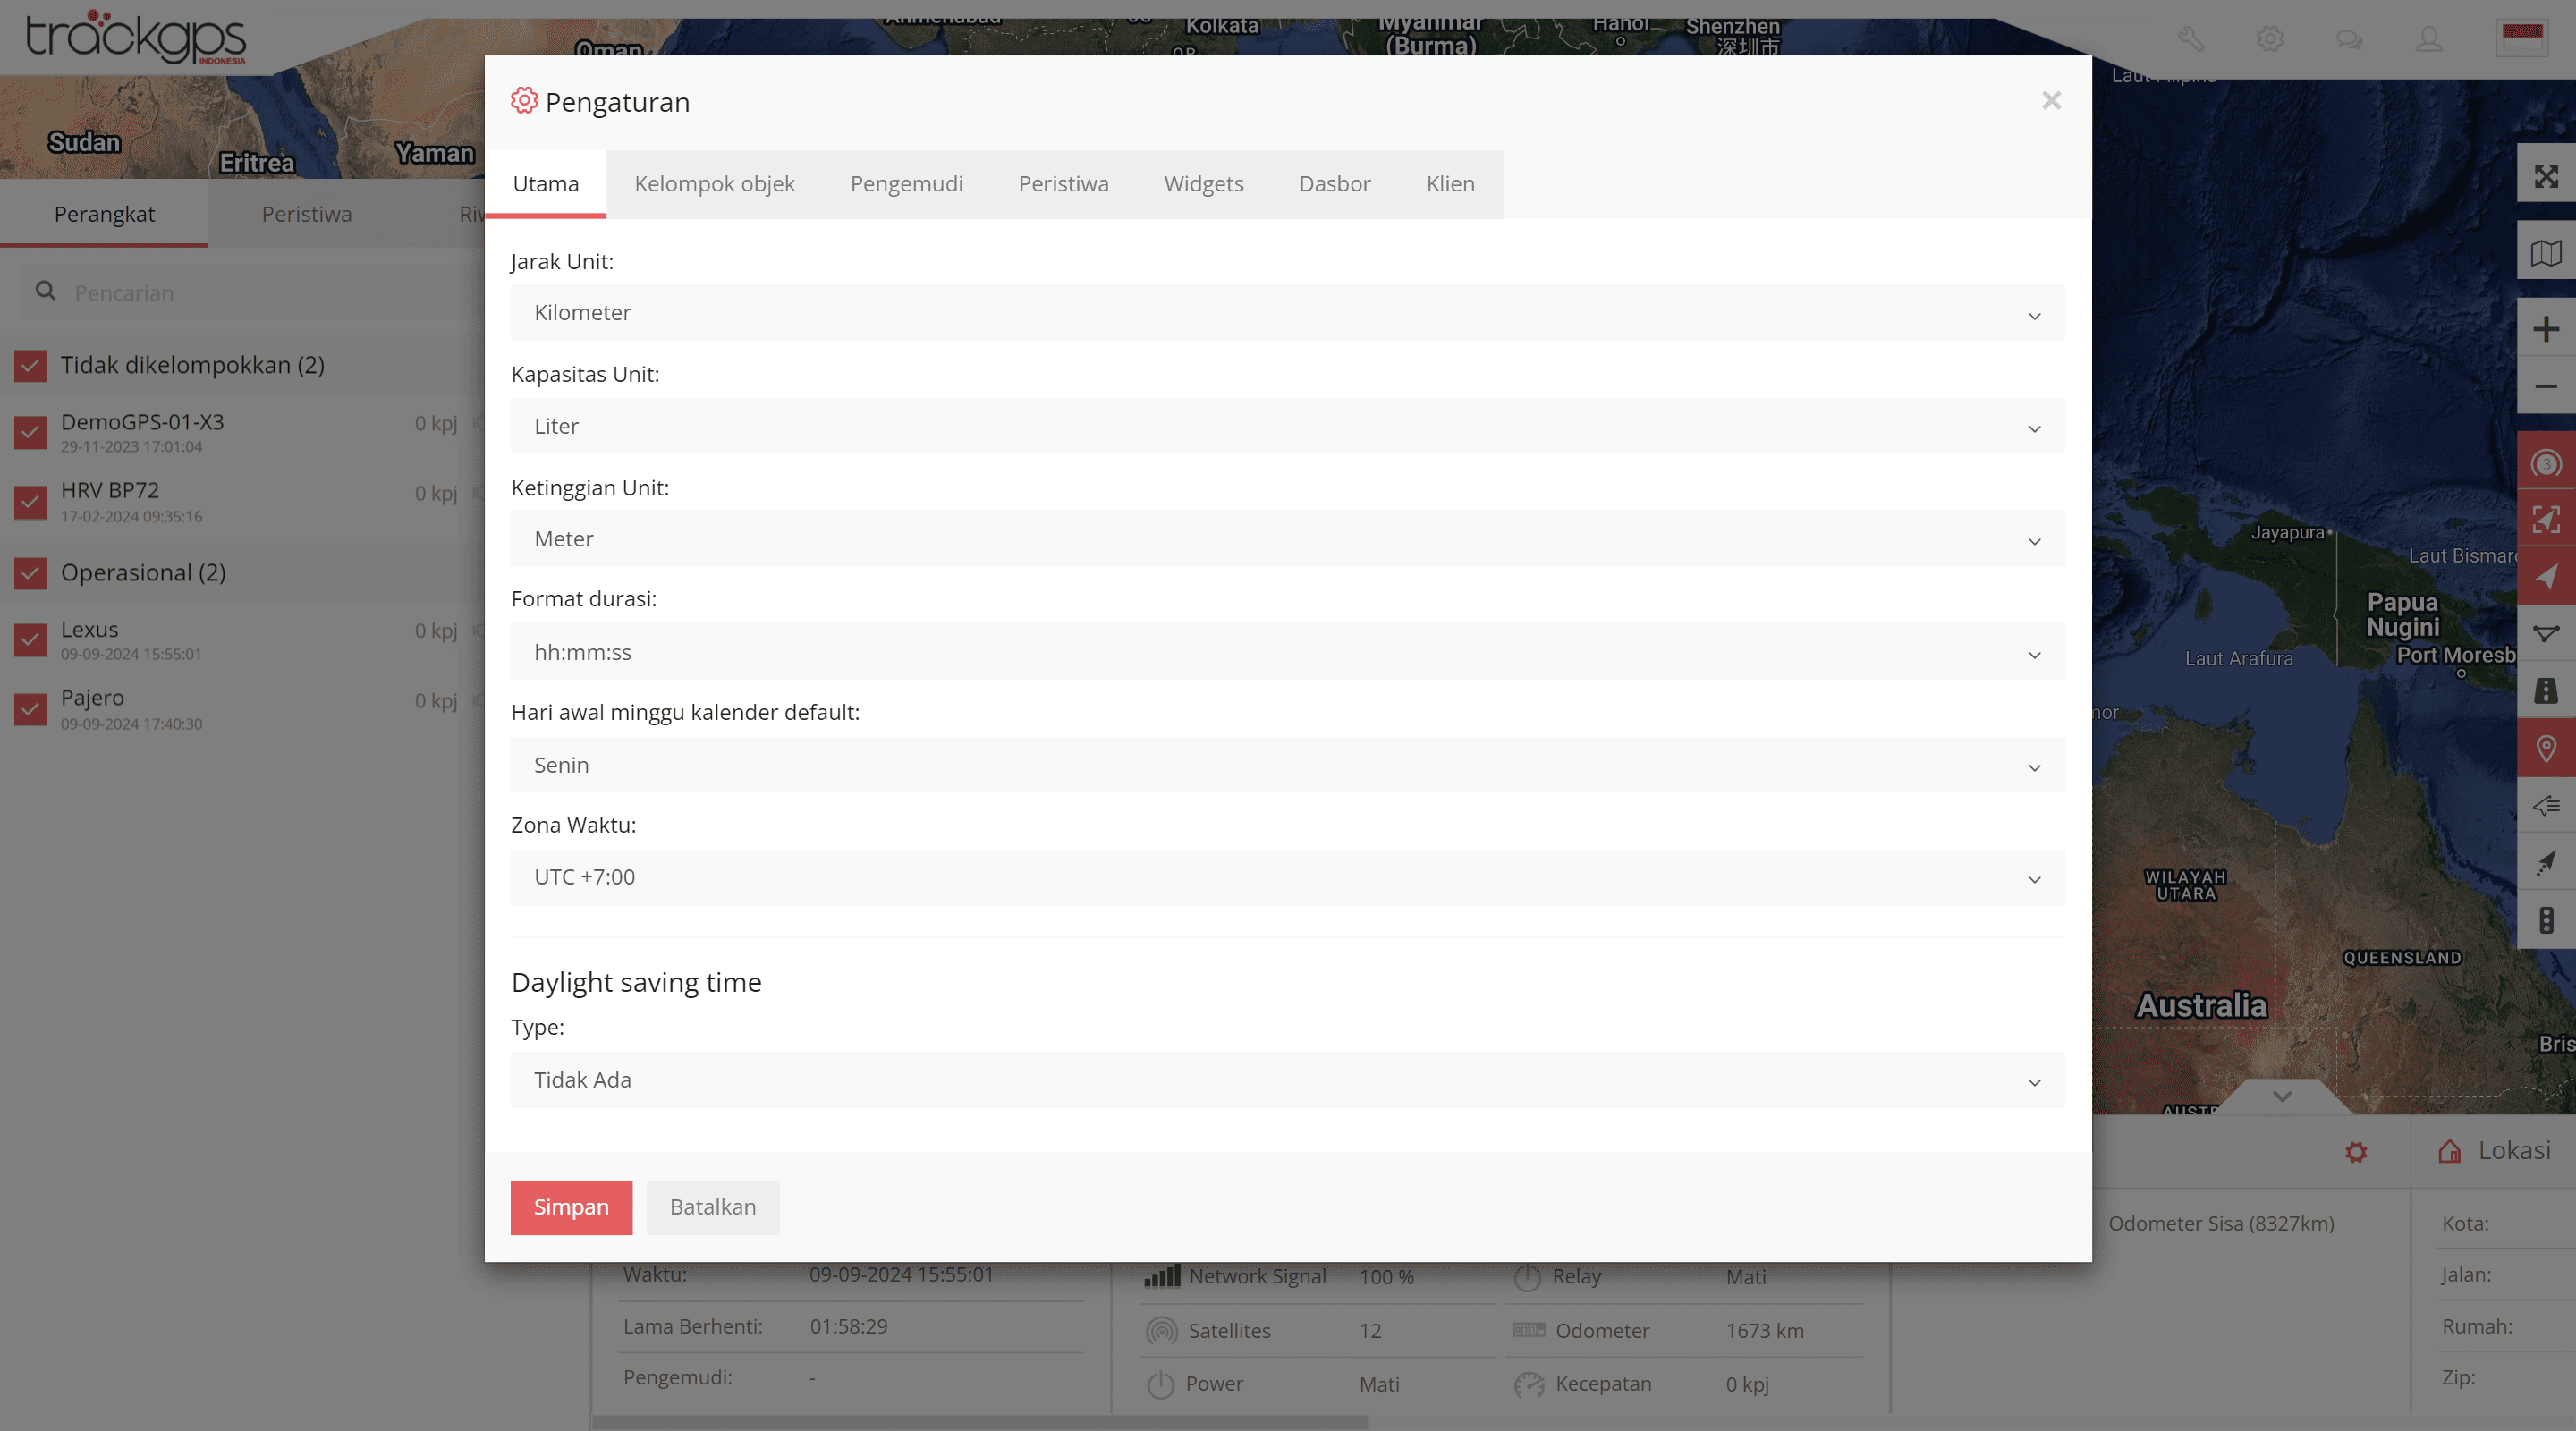
Task: Click the Odometer Sisa (8327km) text
Action: [2221, 1223]
